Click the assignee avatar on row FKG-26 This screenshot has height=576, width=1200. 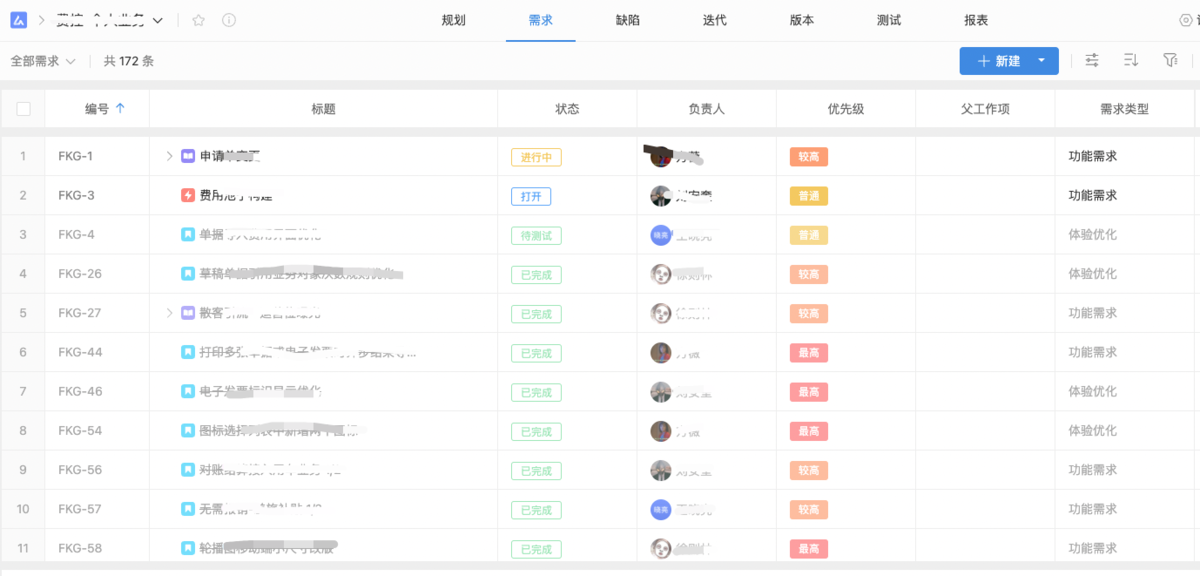click(660, 274)
